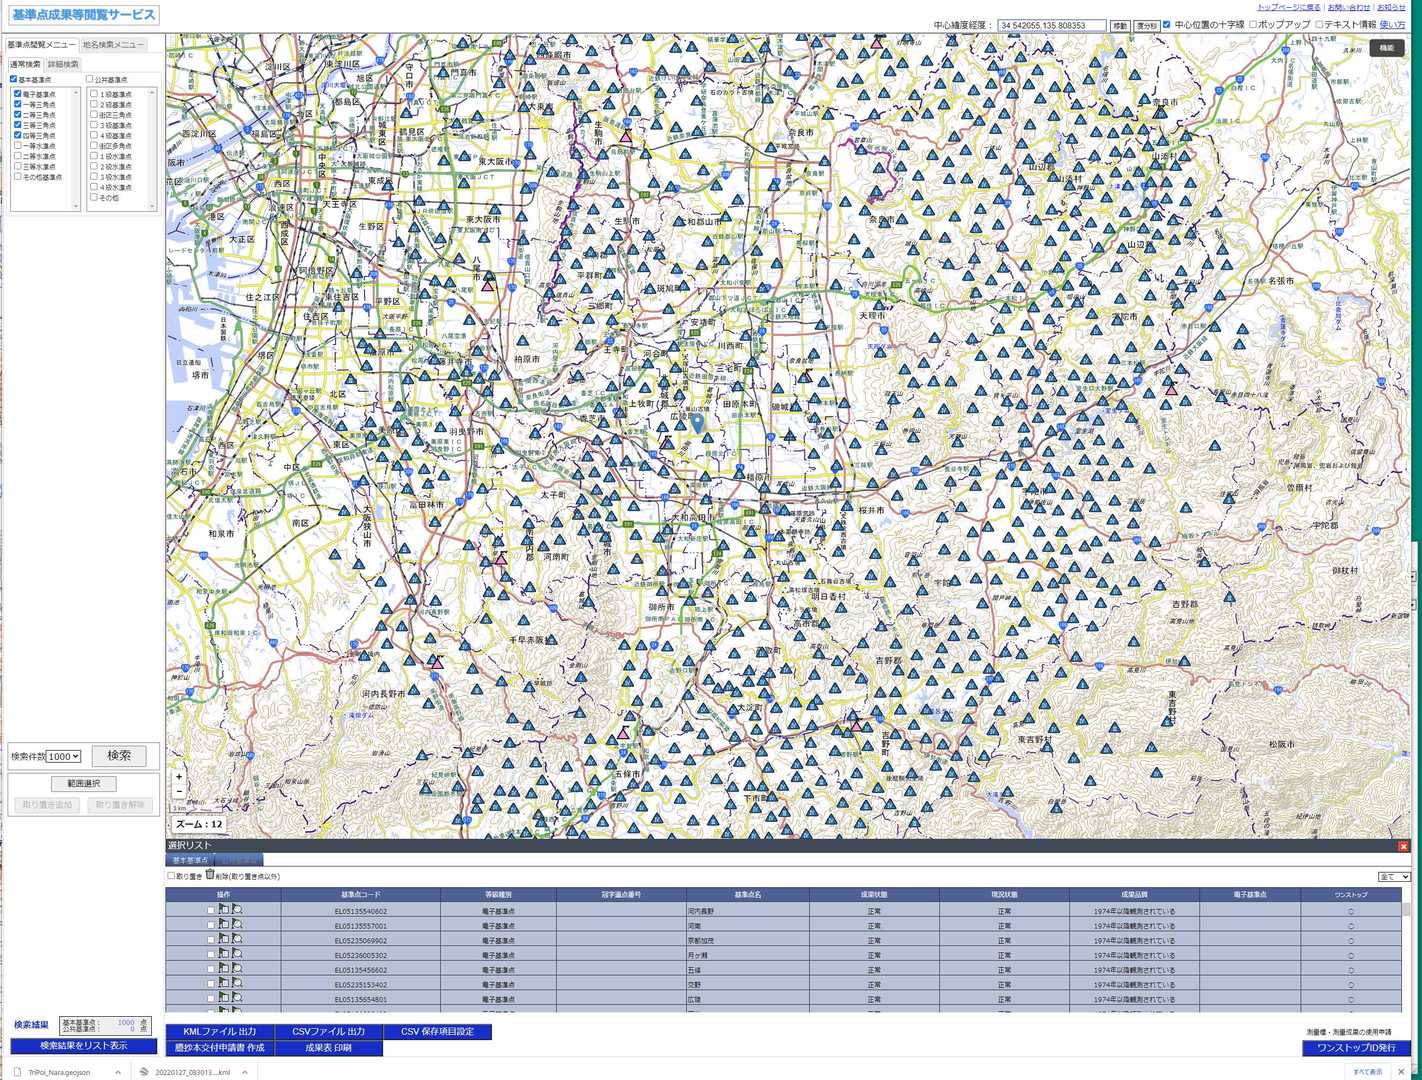Click the magnifier icon in the EL05235069902 row
Screen dimensions: 1422x1080
tap(237, 940)
